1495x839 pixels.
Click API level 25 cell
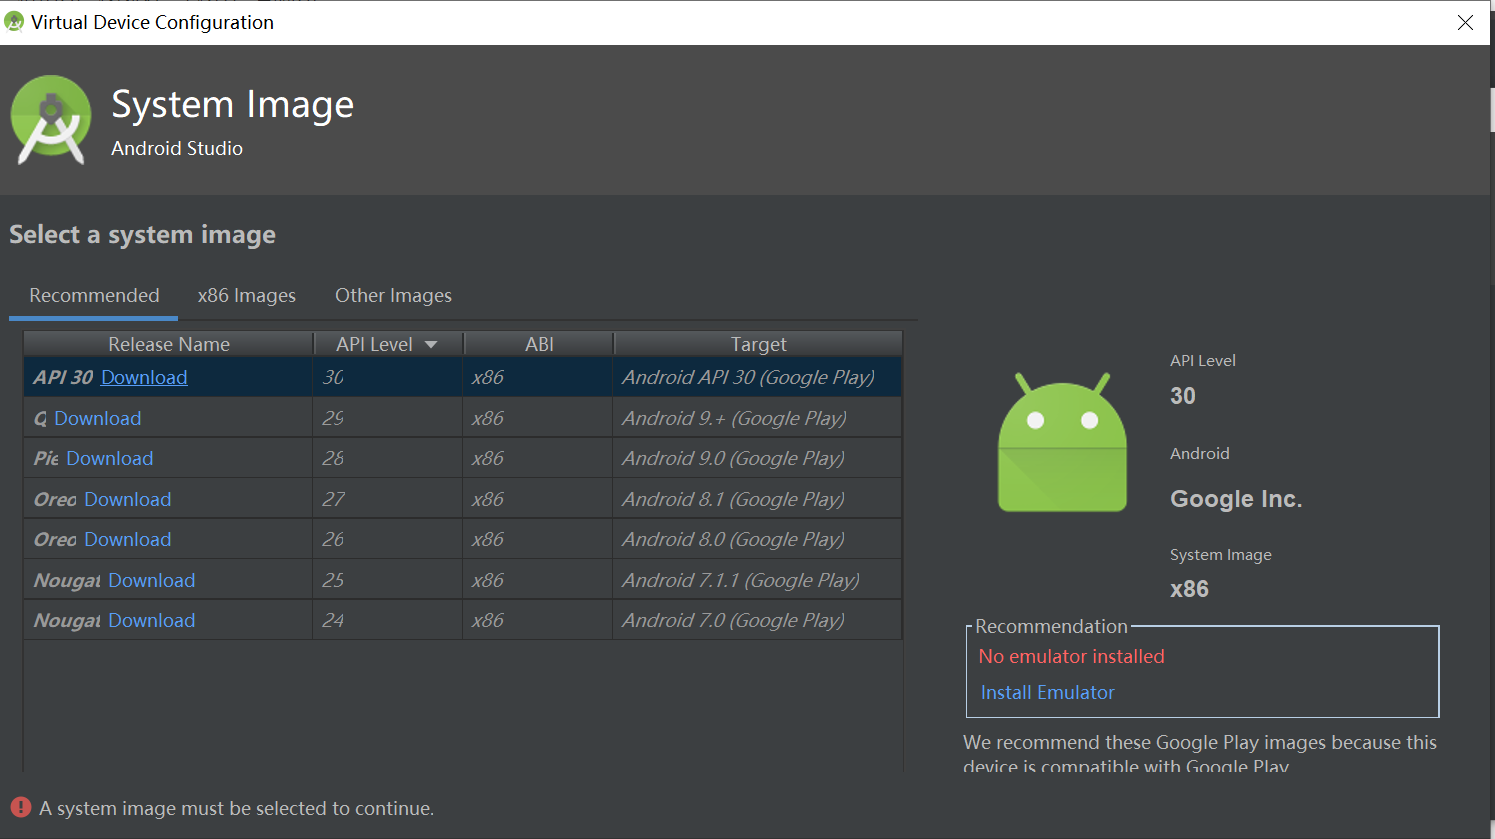388,580
